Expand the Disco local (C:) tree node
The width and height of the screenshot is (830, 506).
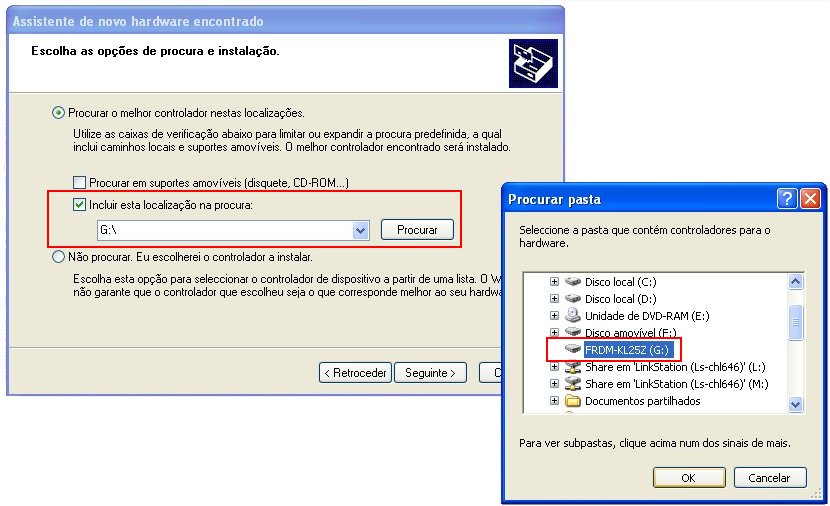click(x=554, y=282)
